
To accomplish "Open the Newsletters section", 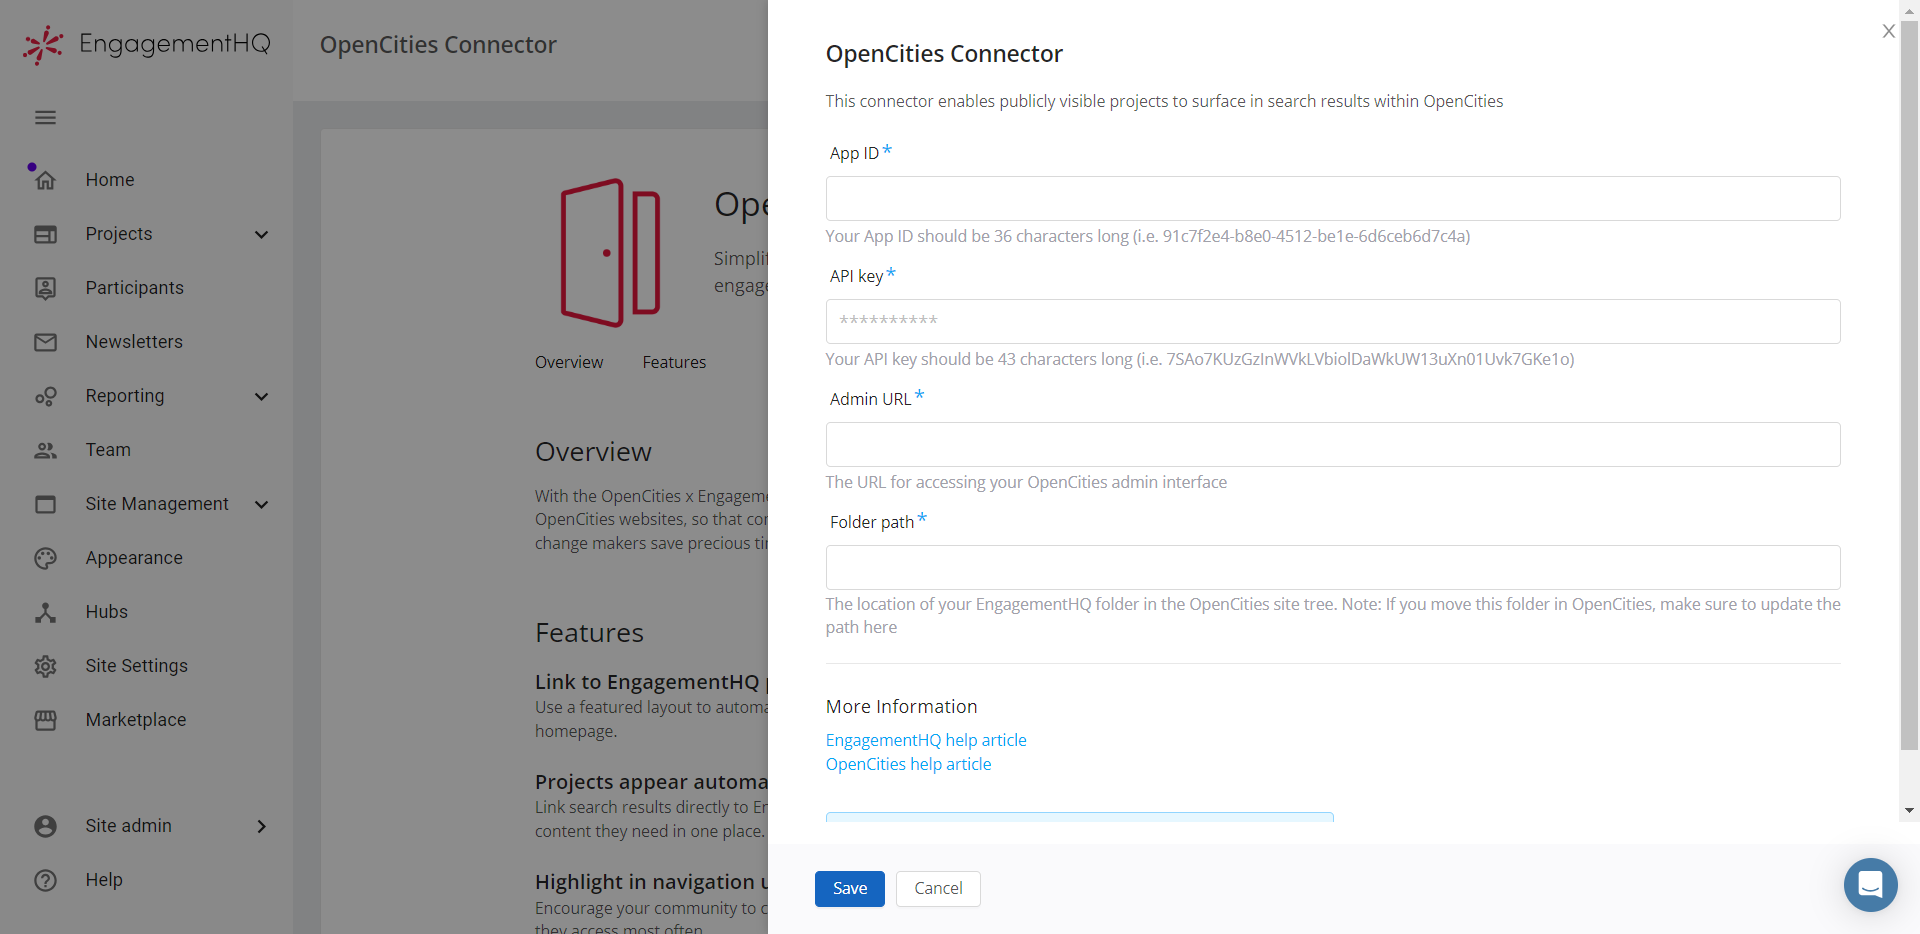I will click(134, 341).
